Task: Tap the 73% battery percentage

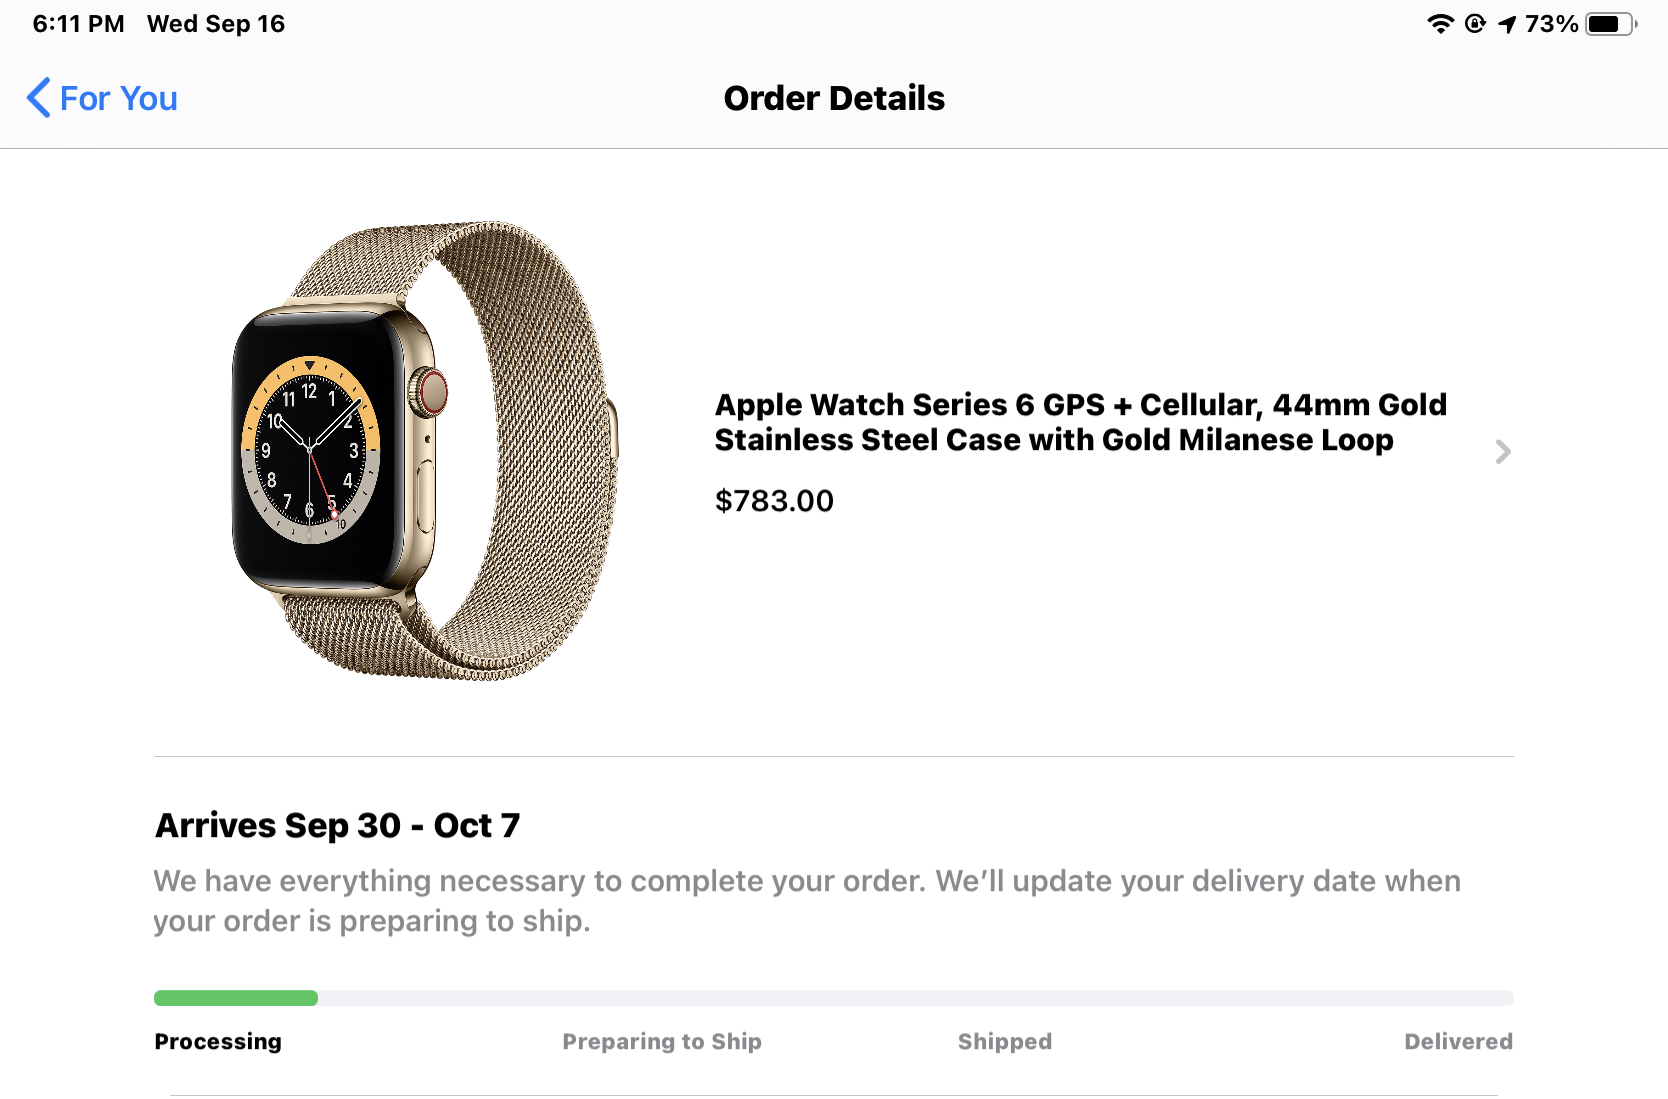Action: (x=1552, y=24)
